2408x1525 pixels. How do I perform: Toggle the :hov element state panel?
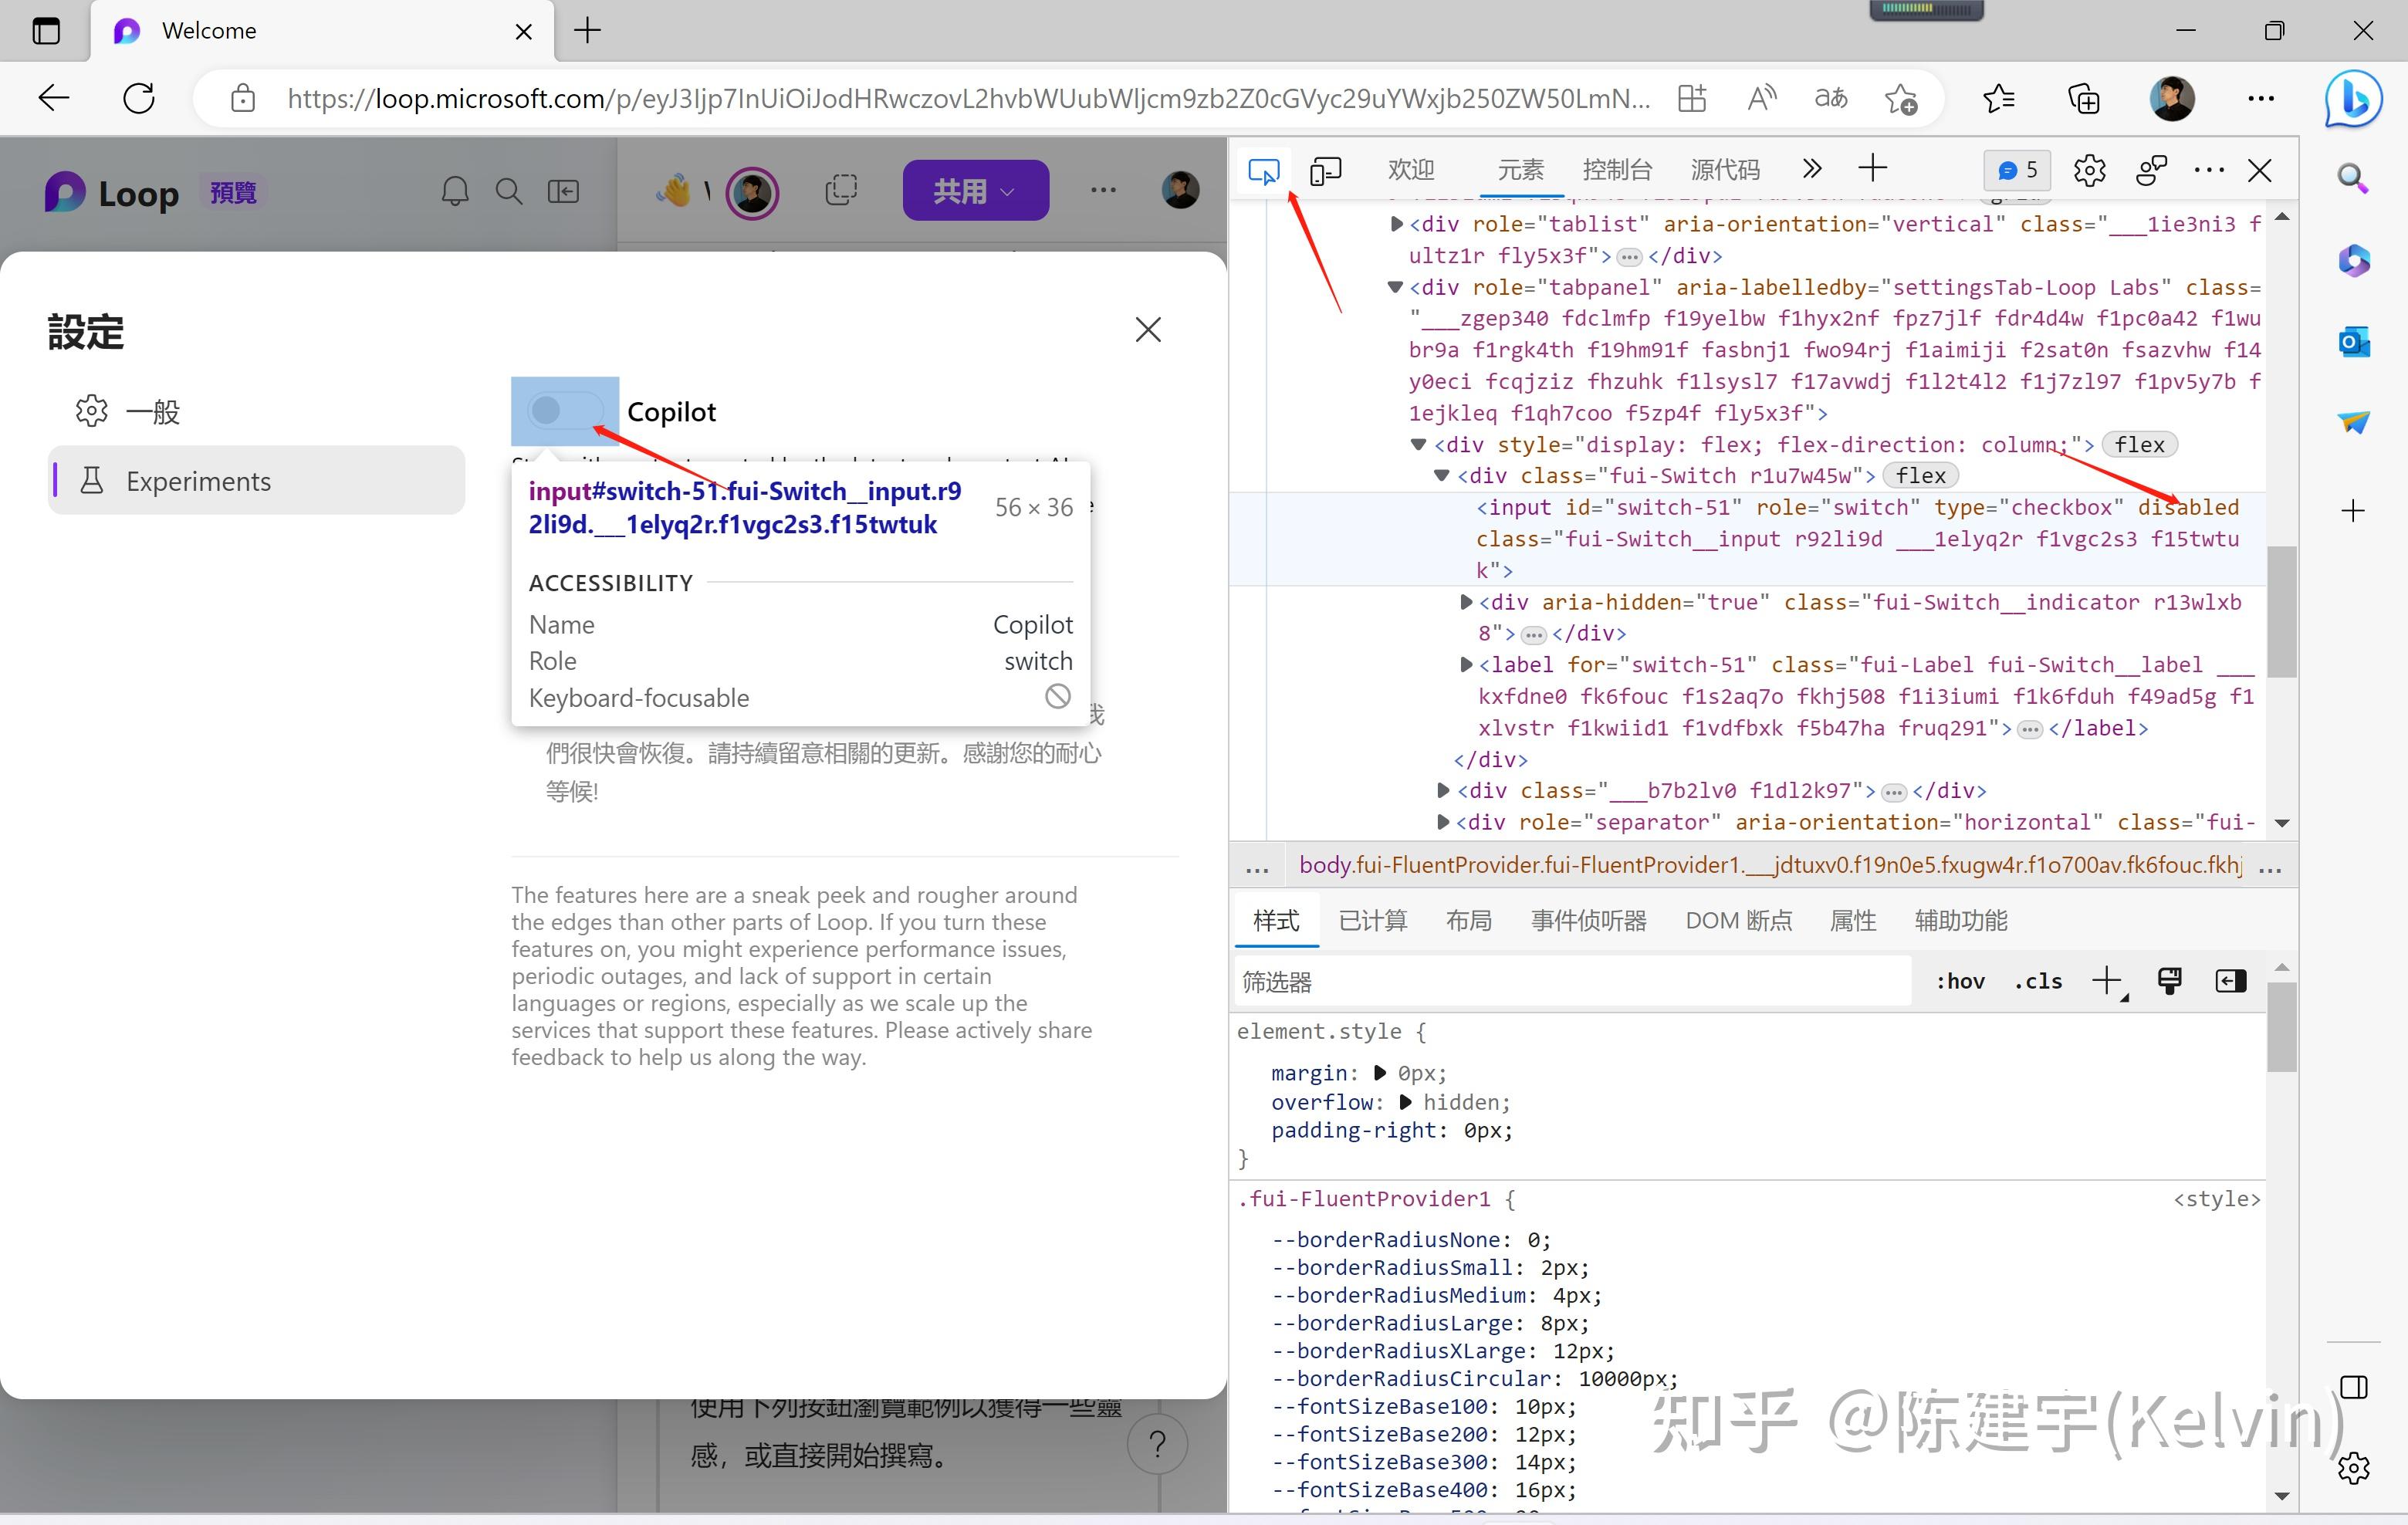click(1960, 981)
